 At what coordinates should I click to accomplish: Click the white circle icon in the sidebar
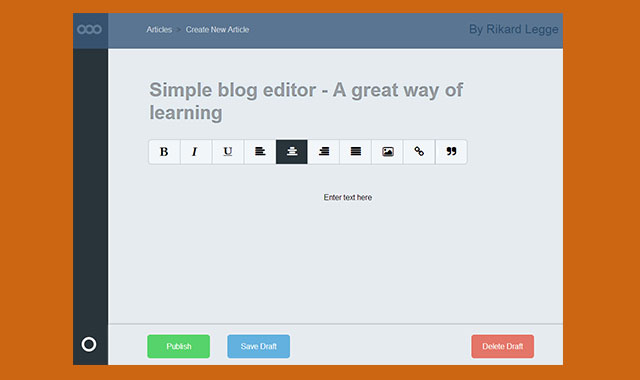point(89,344)
